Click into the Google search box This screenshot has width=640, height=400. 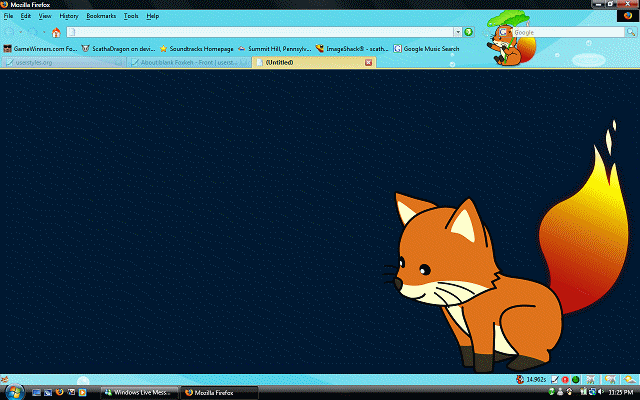568,32
